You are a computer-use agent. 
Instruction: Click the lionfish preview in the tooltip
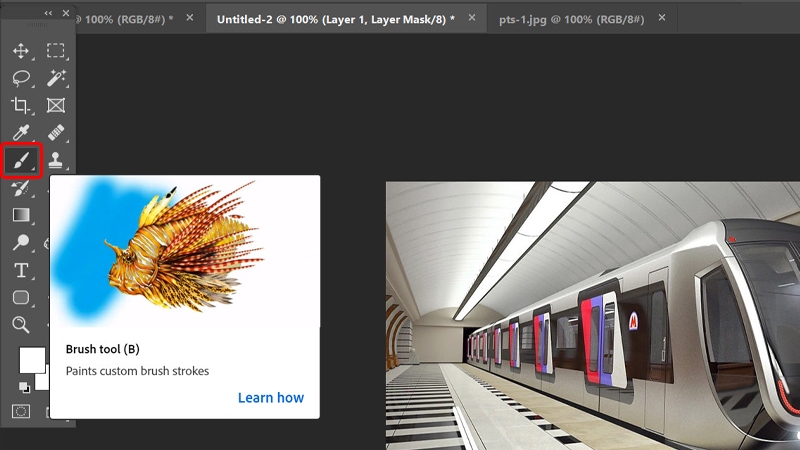pyautogui.click(x=185, y=251)
